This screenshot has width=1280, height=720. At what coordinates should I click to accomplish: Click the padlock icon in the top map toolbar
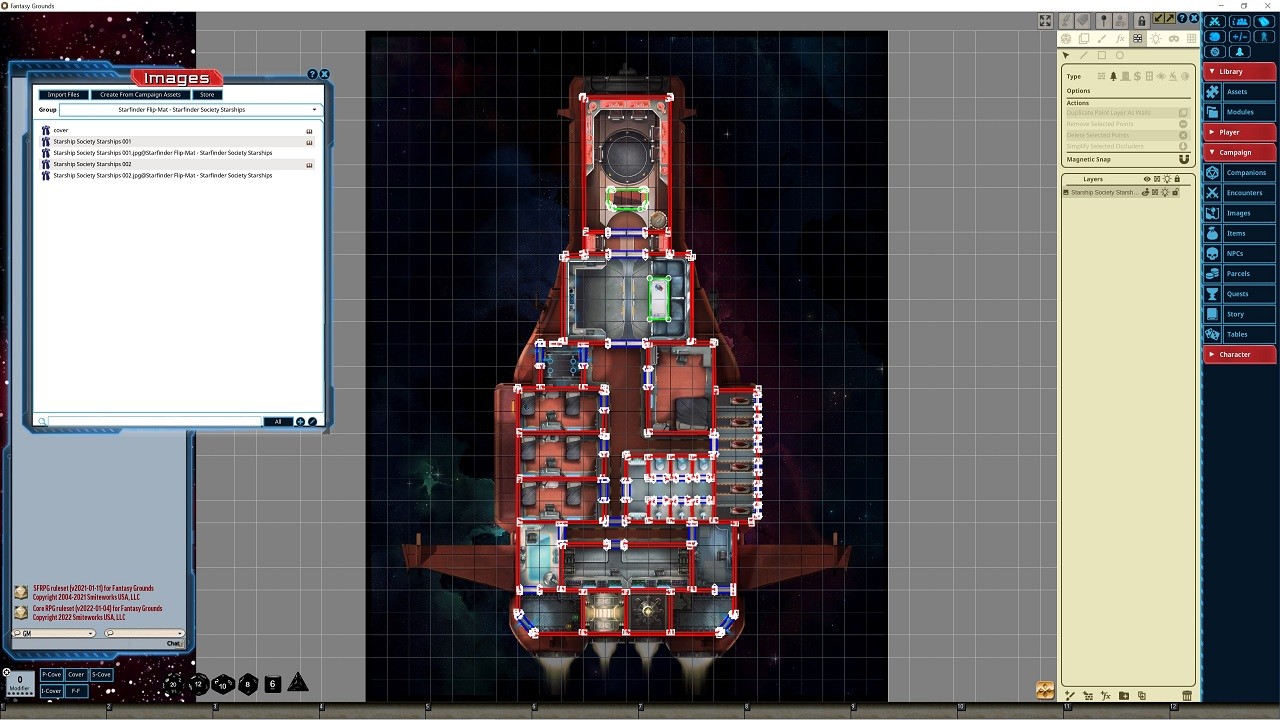[1142, 20]
